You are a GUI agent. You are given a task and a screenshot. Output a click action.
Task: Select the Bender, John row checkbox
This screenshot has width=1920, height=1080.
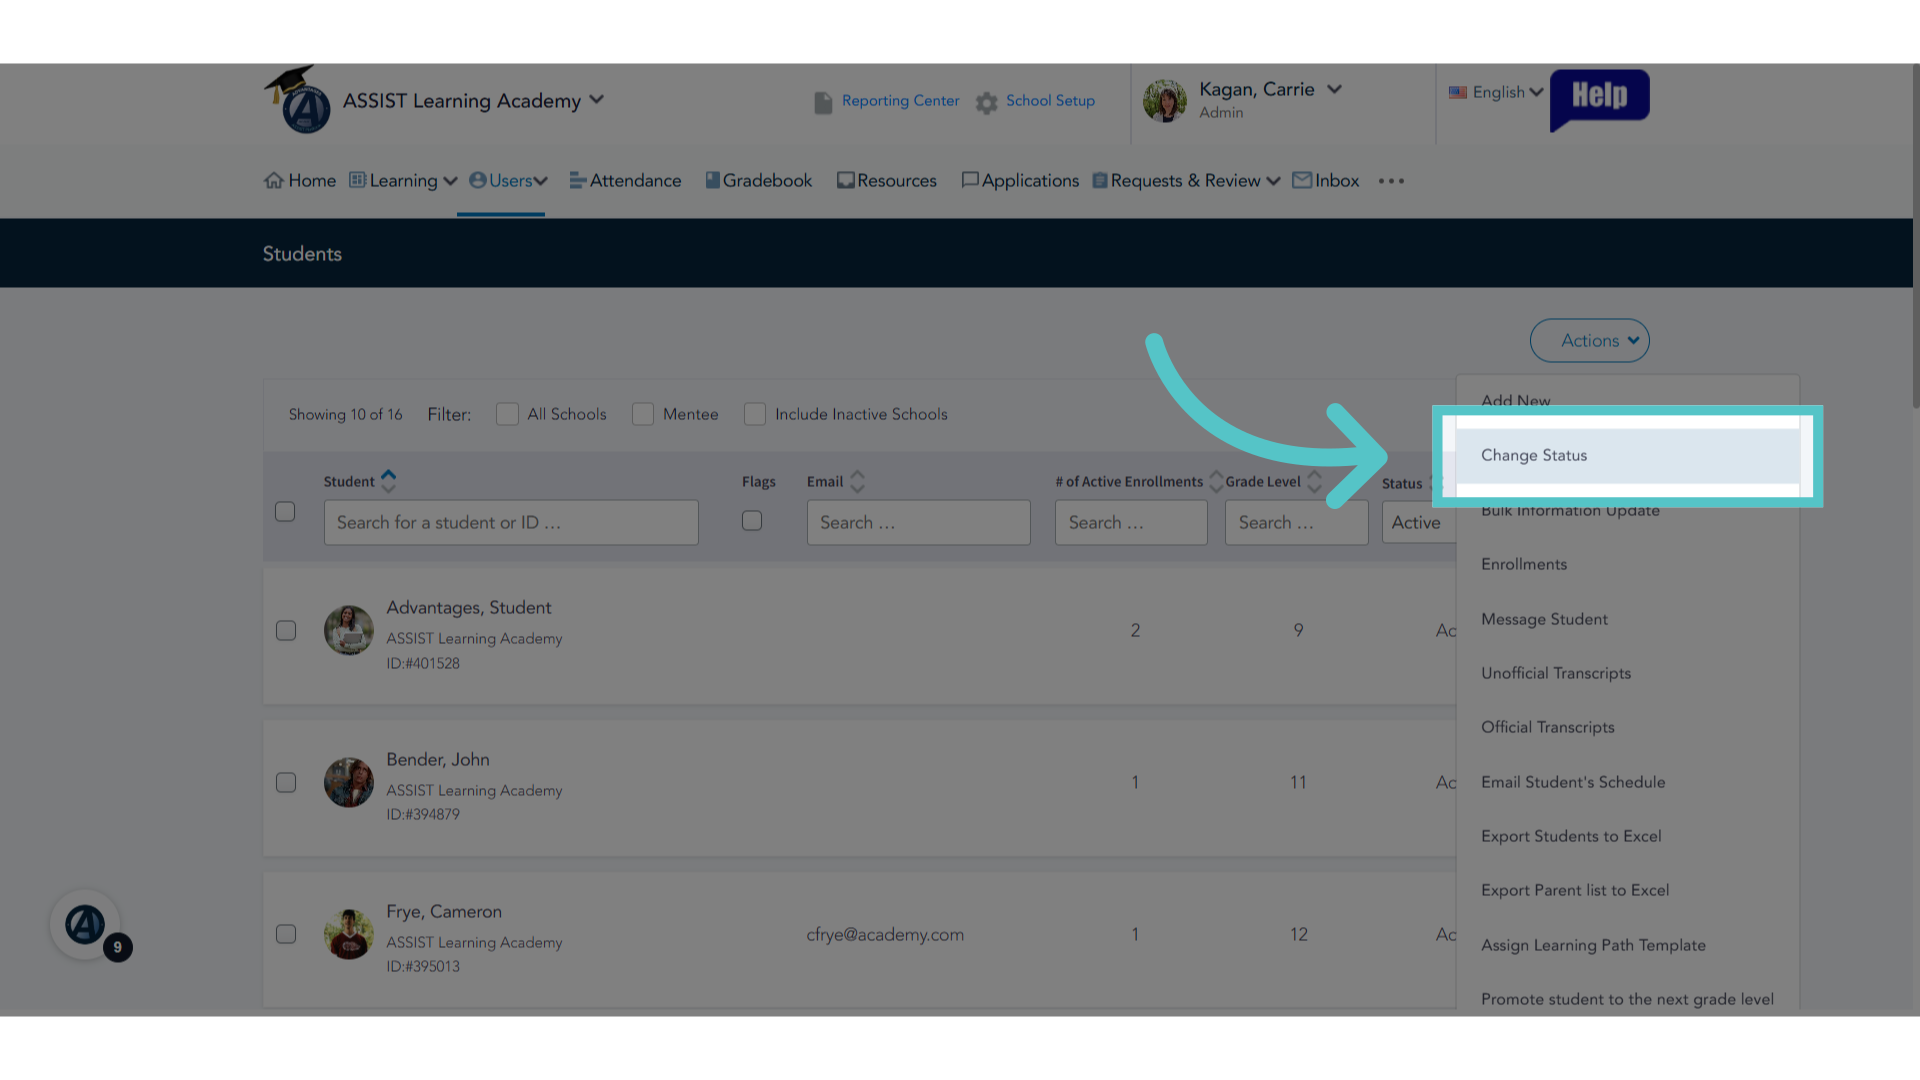pyautogui.click(x=286, y=782)
